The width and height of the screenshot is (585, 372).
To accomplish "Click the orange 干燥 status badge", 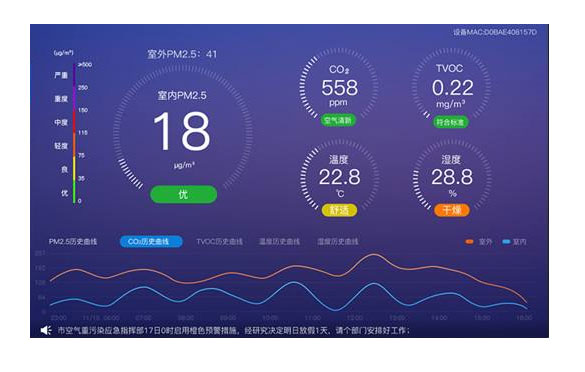I will pos(451,210).
